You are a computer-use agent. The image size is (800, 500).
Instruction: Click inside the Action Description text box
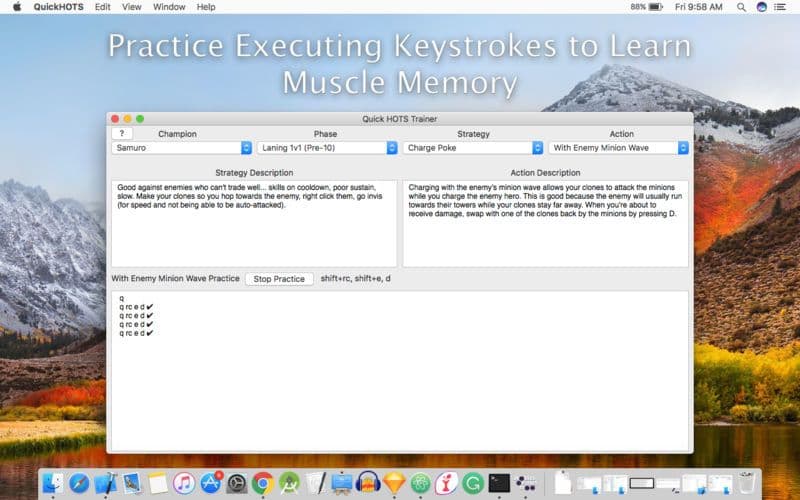545,223
